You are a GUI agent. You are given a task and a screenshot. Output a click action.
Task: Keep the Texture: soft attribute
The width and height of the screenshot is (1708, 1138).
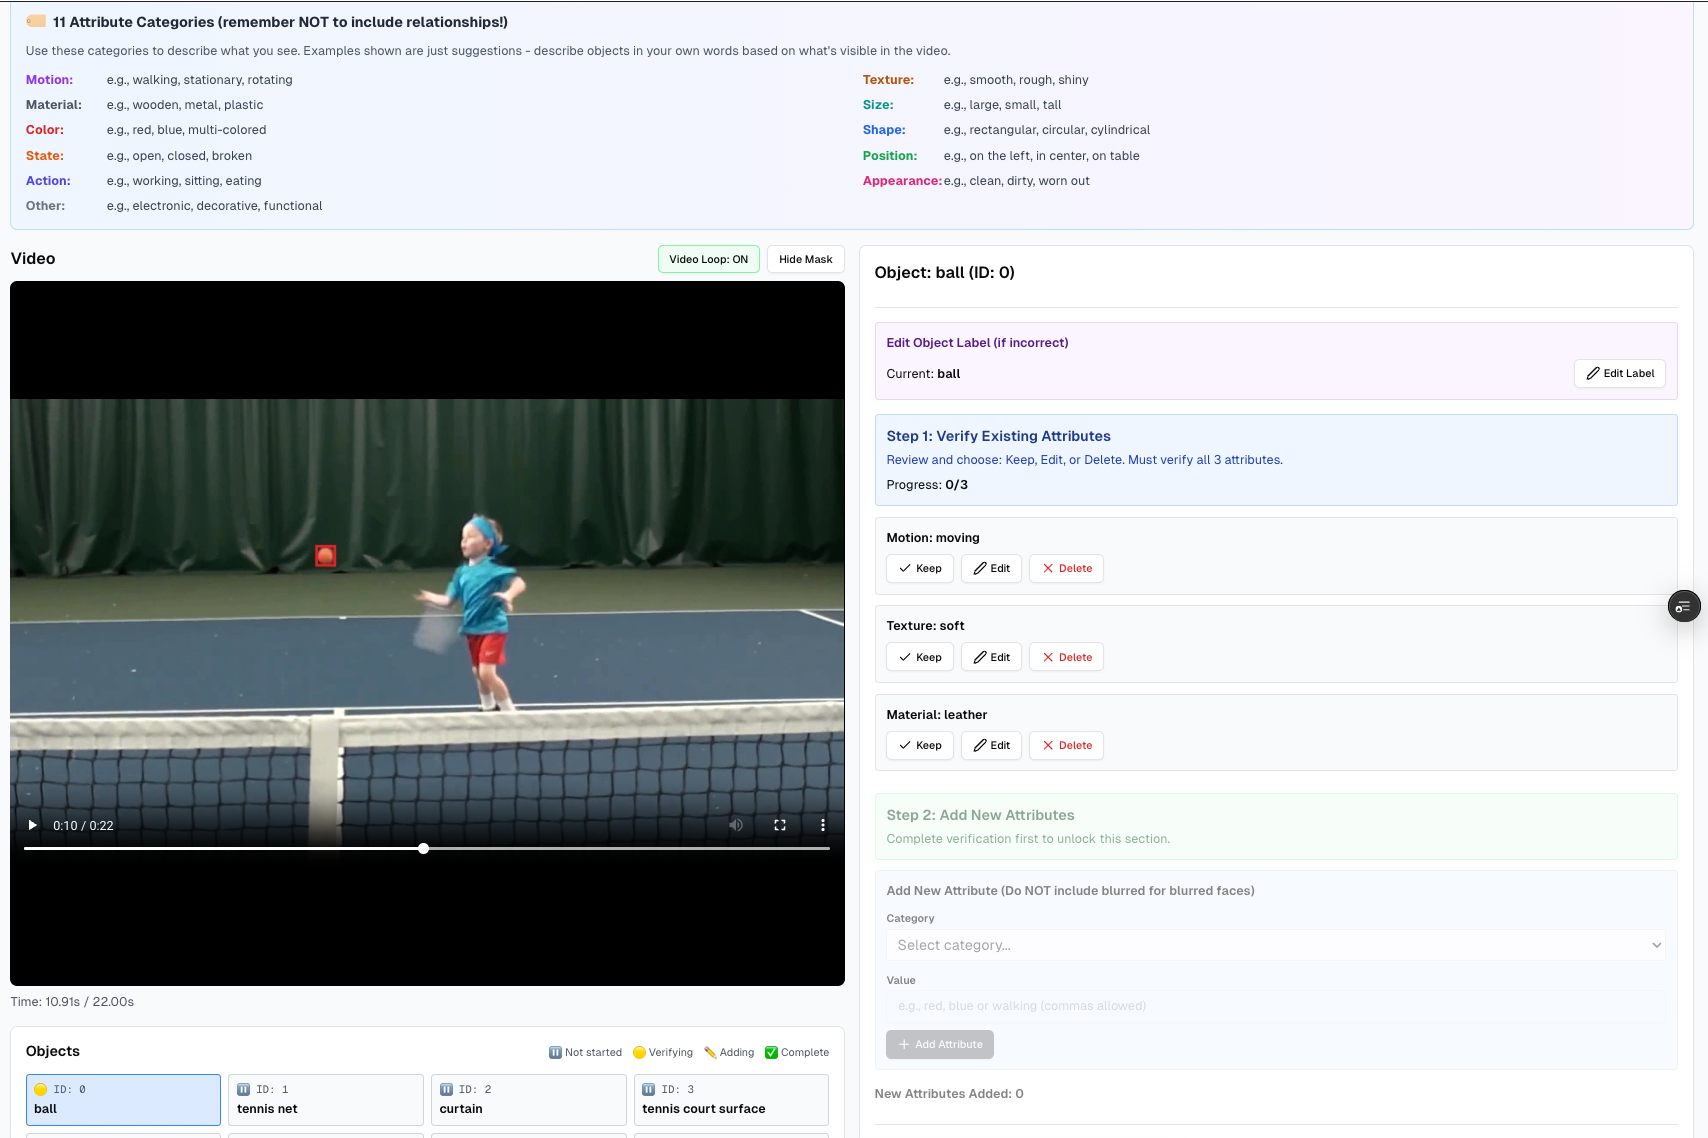pos(919,657)
